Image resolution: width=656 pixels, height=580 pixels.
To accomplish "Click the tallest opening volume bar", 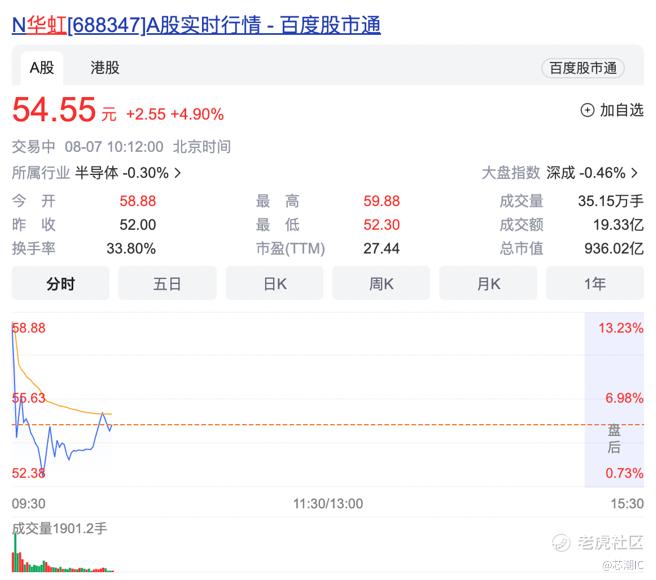I will 15,552.
